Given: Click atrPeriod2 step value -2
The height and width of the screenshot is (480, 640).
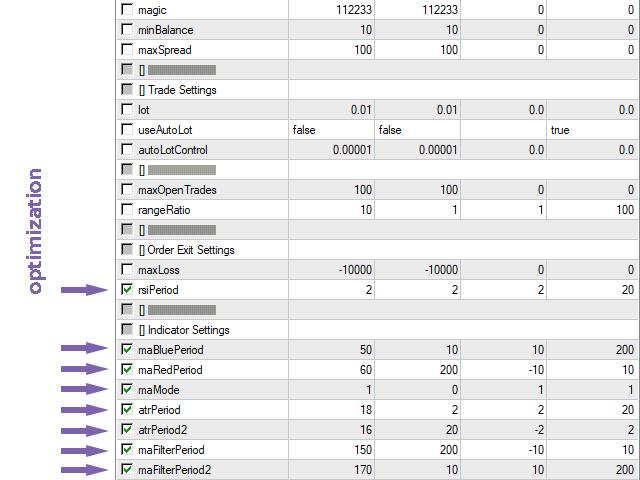Looking at the screenshot, I should [504, 429].
